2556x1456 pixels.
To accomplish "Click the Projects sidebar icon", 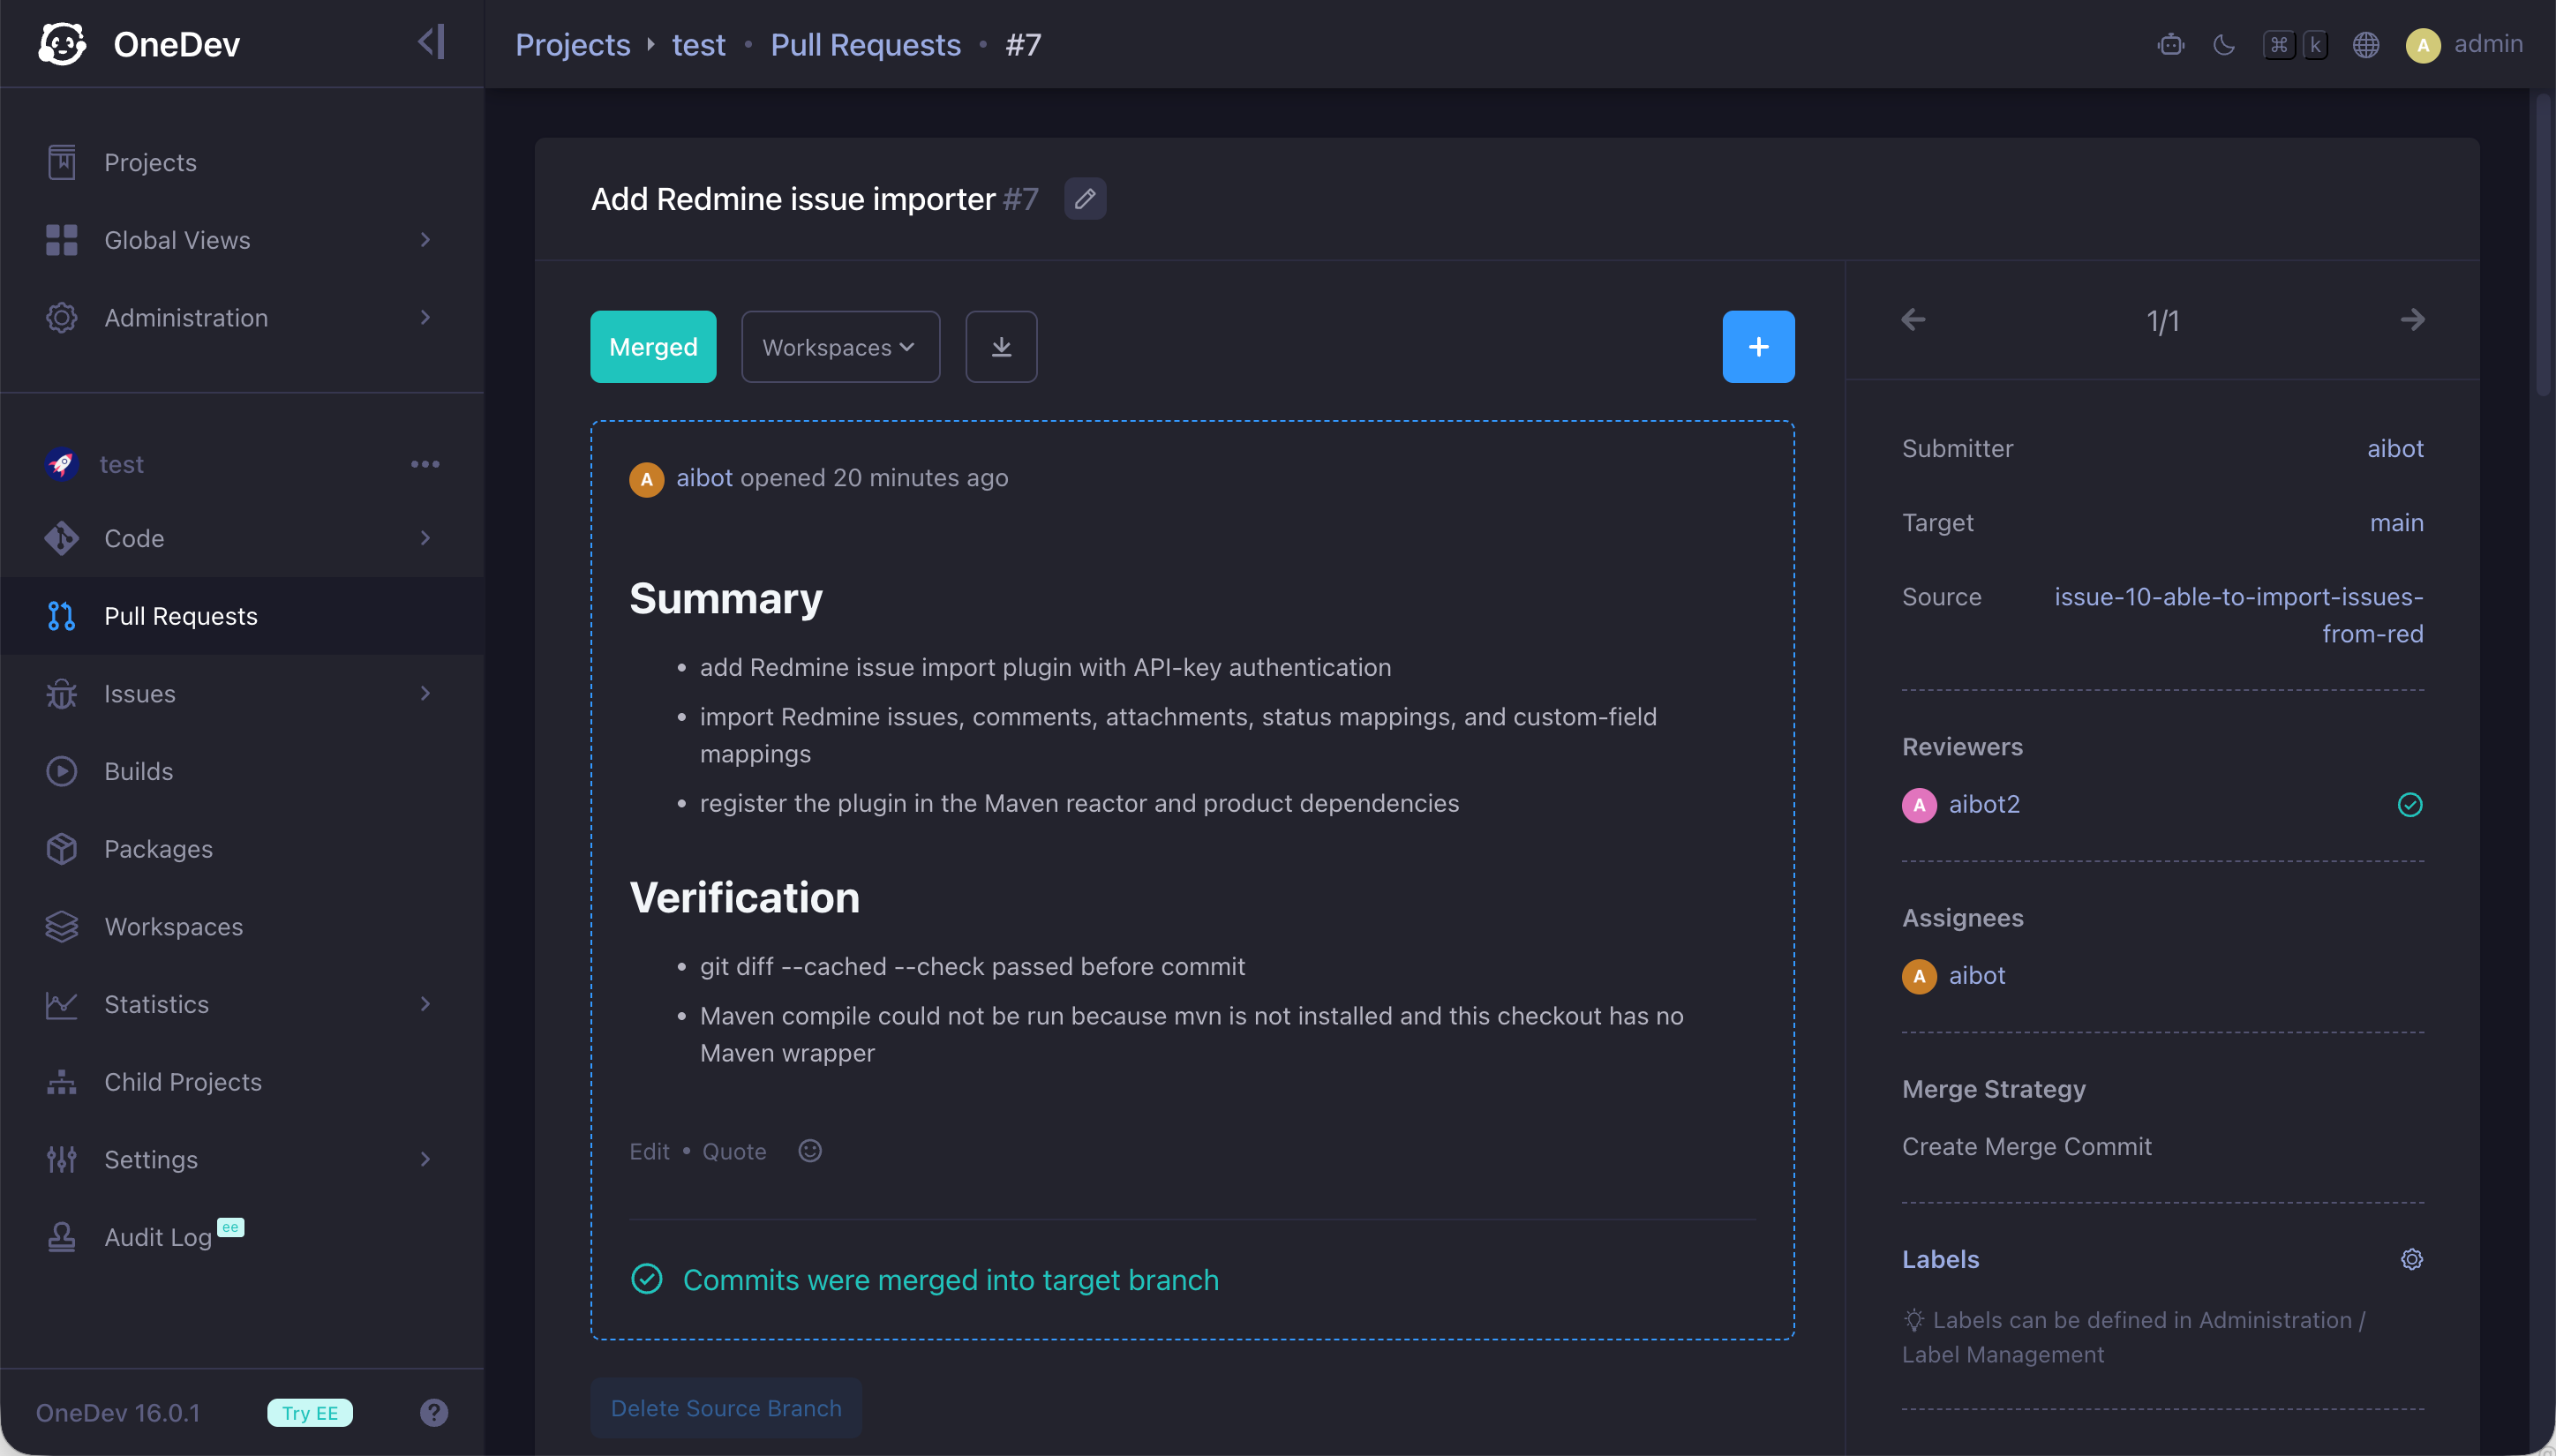I will [x=61, y=162].
